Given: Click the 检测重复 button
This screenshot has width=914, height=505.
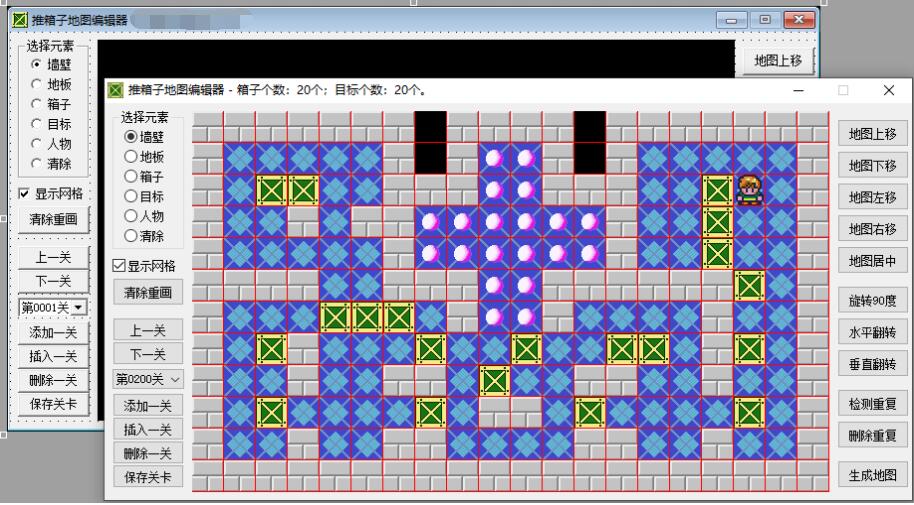Looking at the screenshot, I should (871, 405).
